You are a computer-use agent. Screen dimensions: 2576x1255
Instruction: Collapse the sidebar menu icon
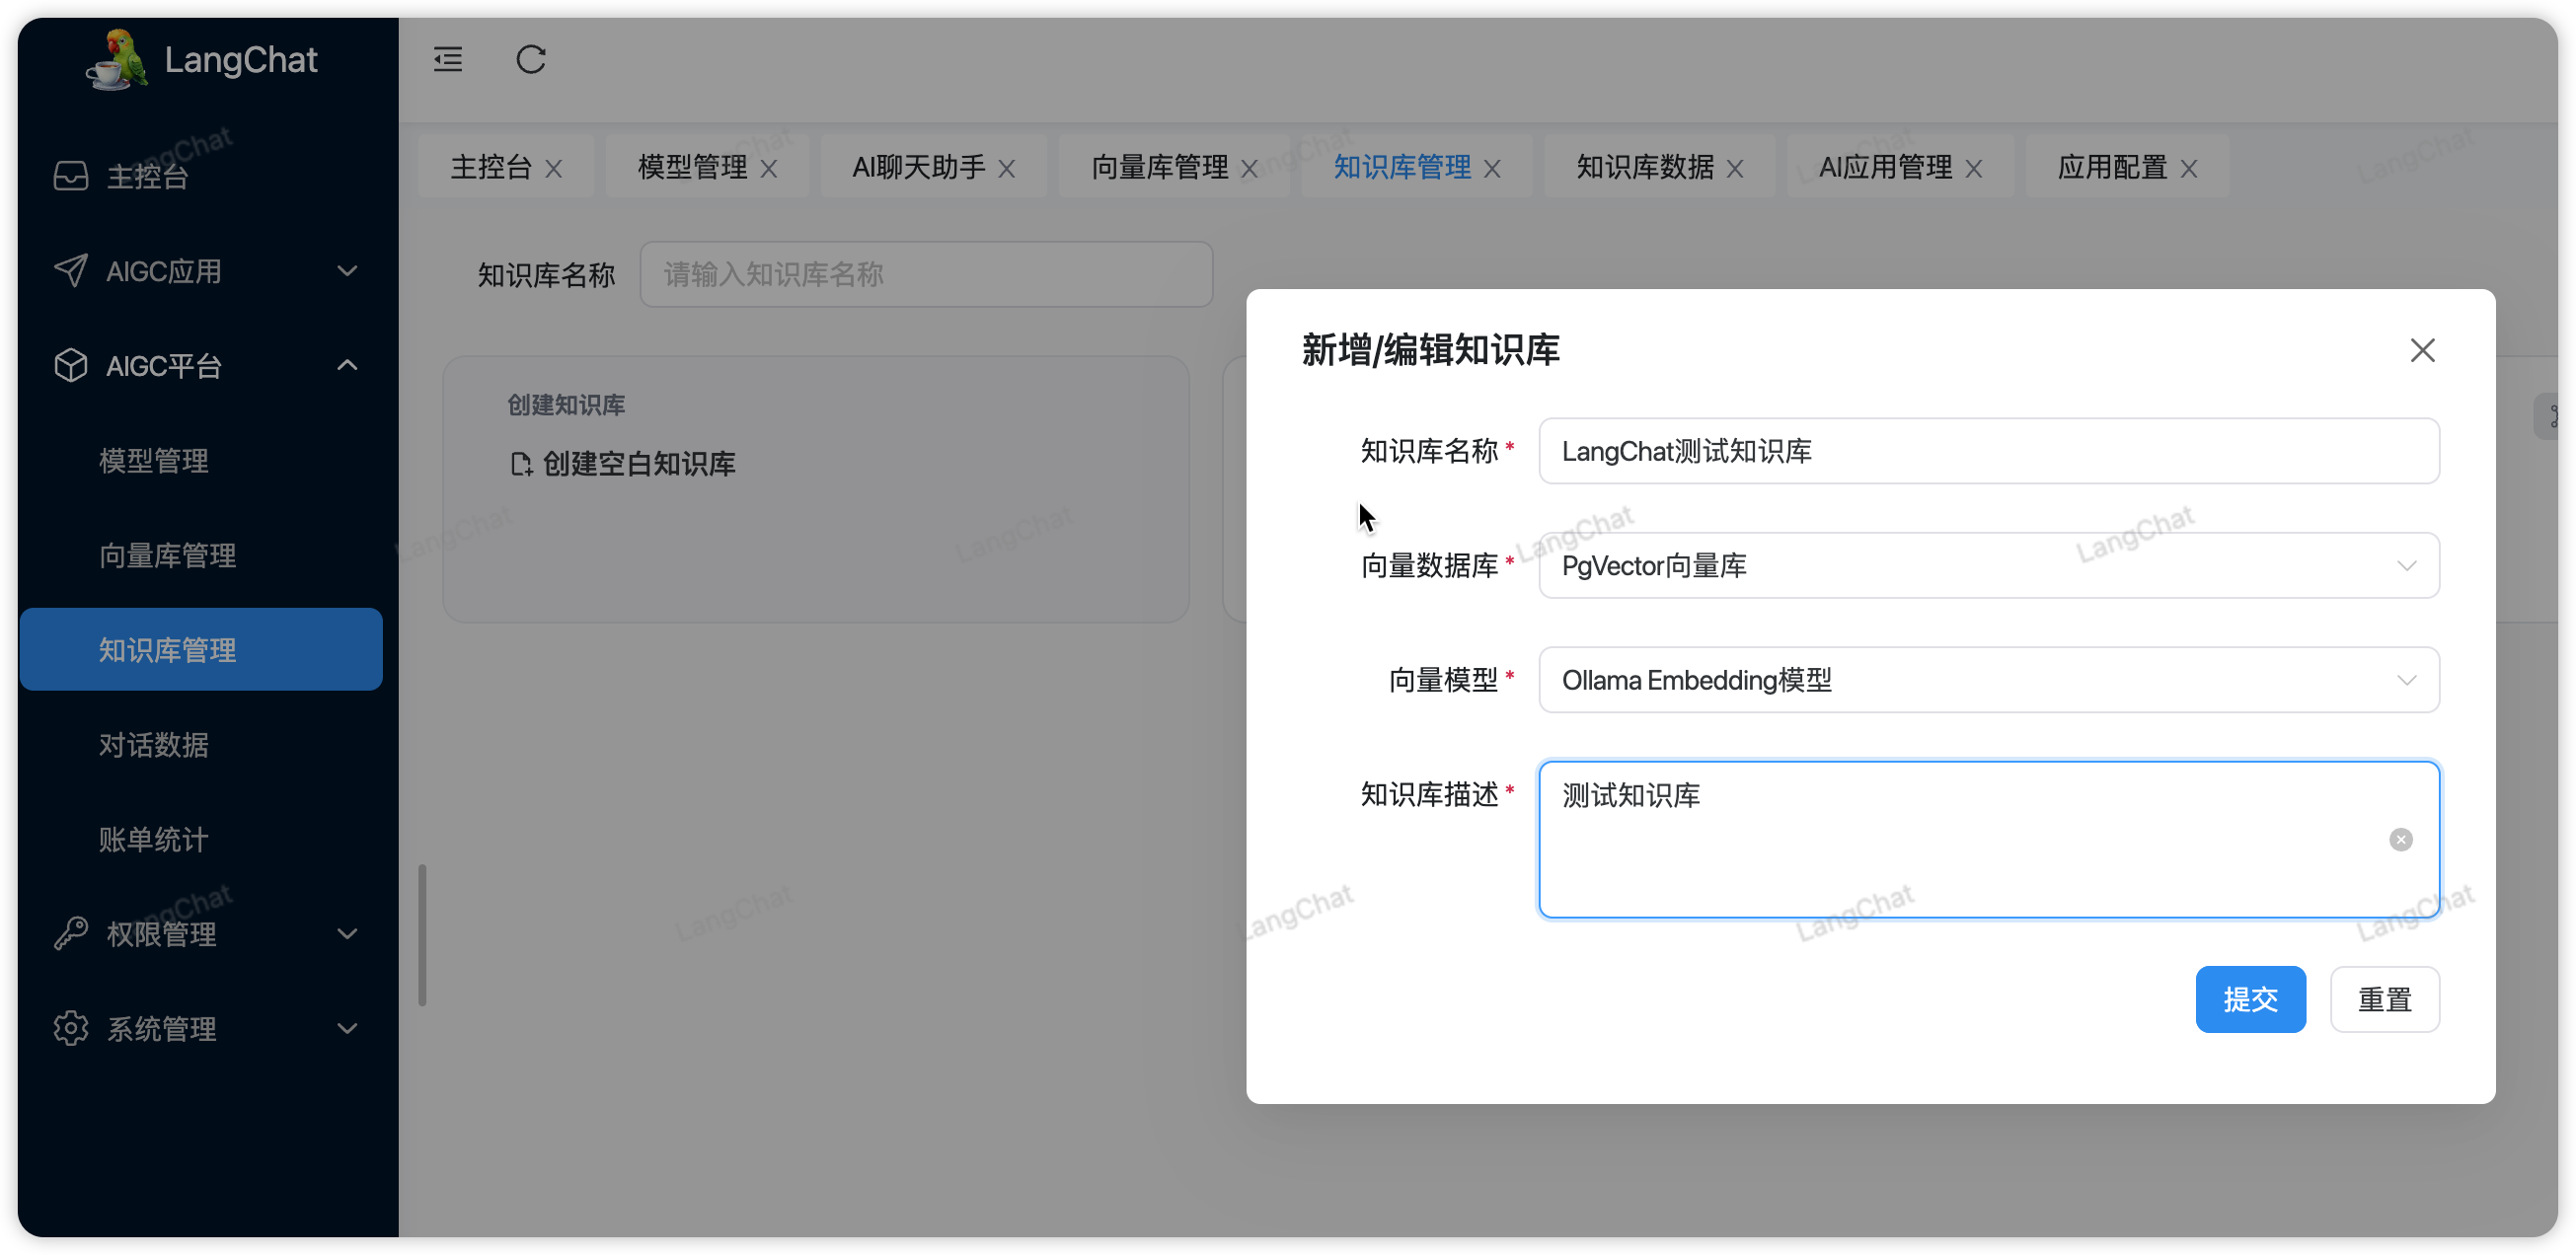[x=448, y=60]
